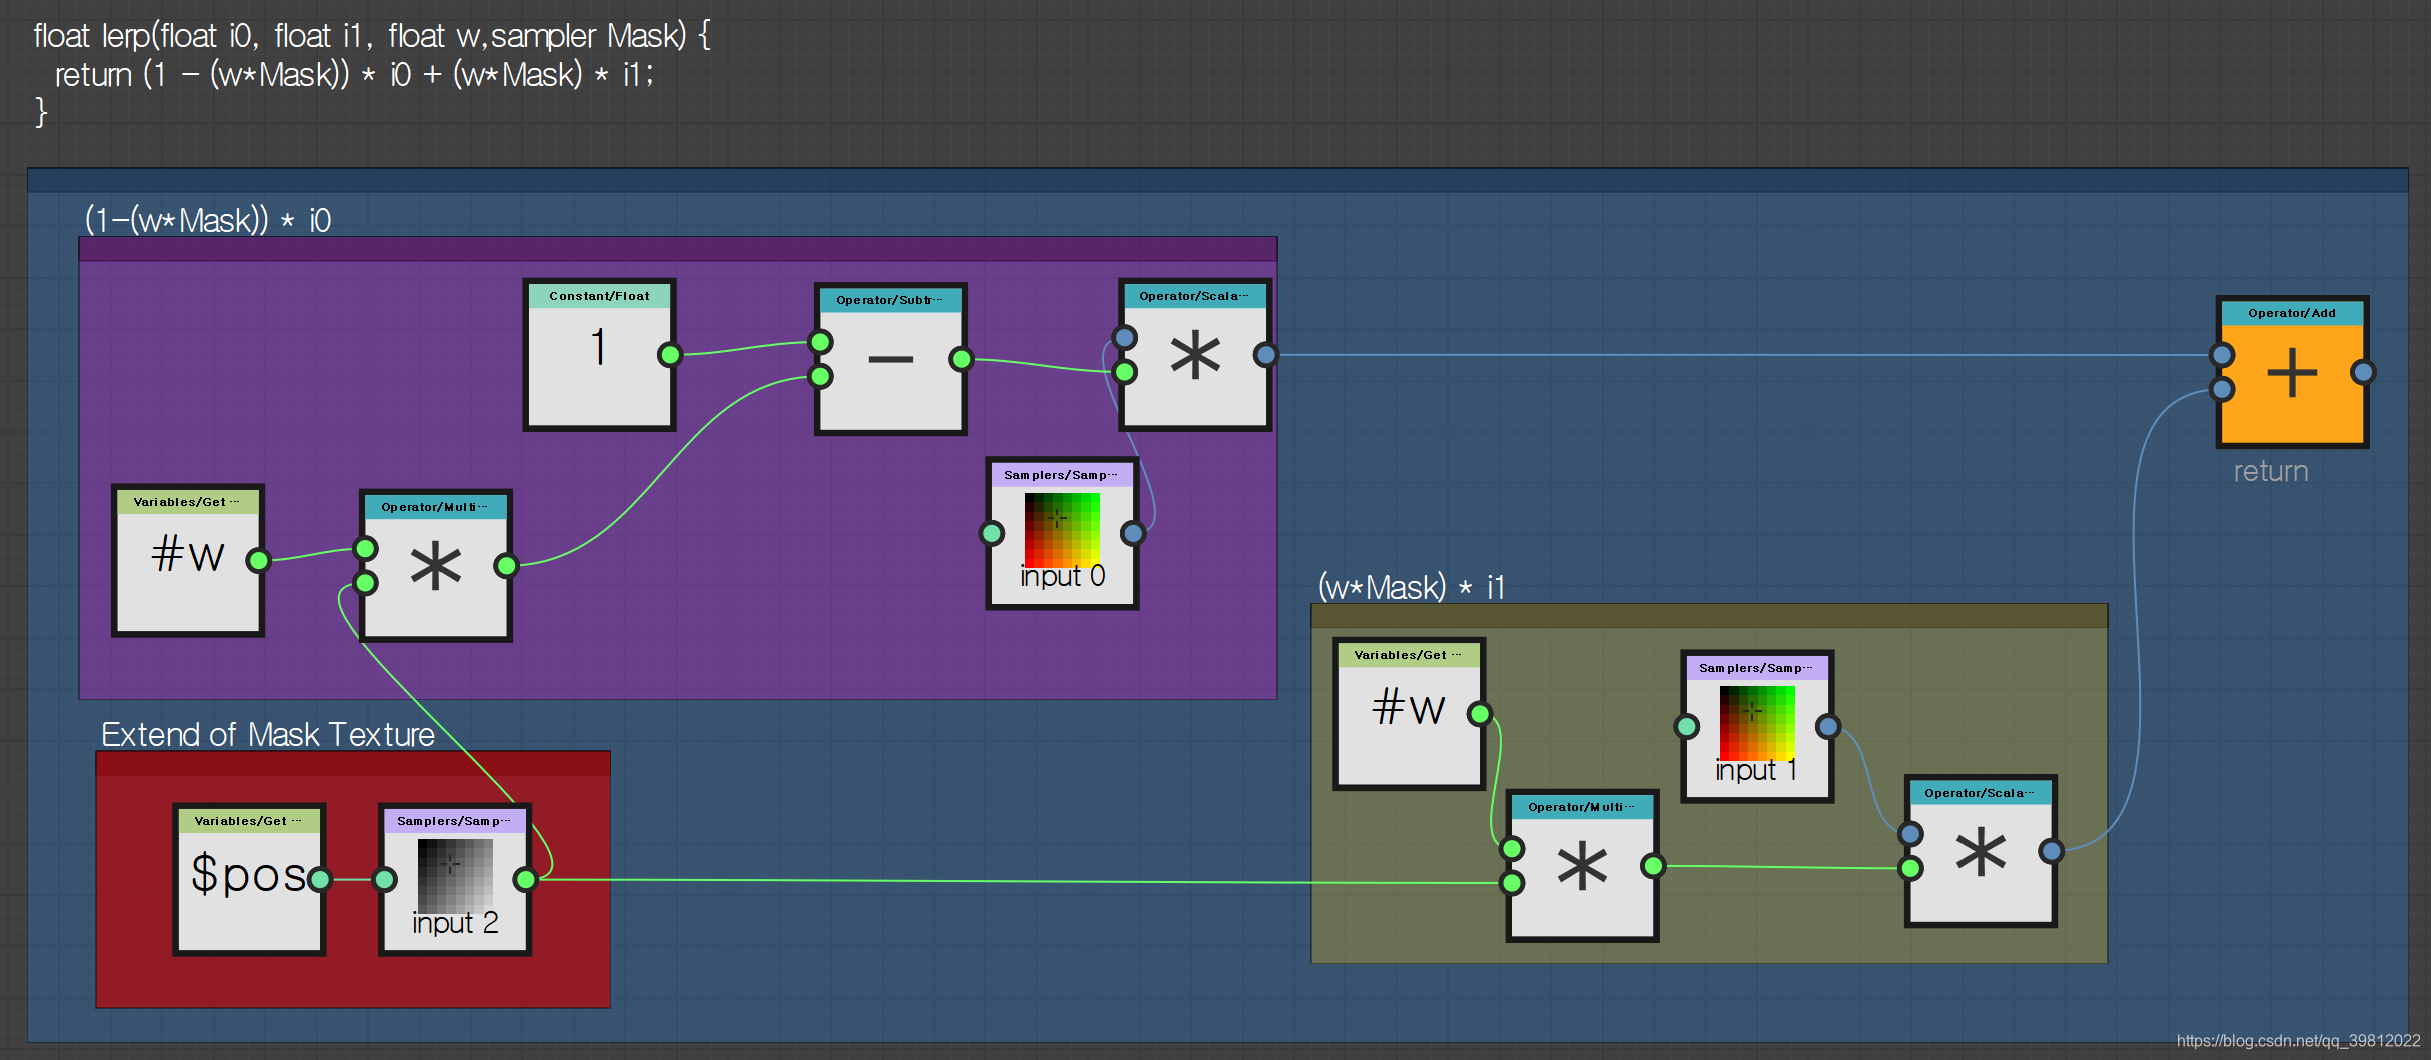Select the input 0 sampler node
The width and height of the screenshot is (2431, 1060).
click(x=1062, y=534)
